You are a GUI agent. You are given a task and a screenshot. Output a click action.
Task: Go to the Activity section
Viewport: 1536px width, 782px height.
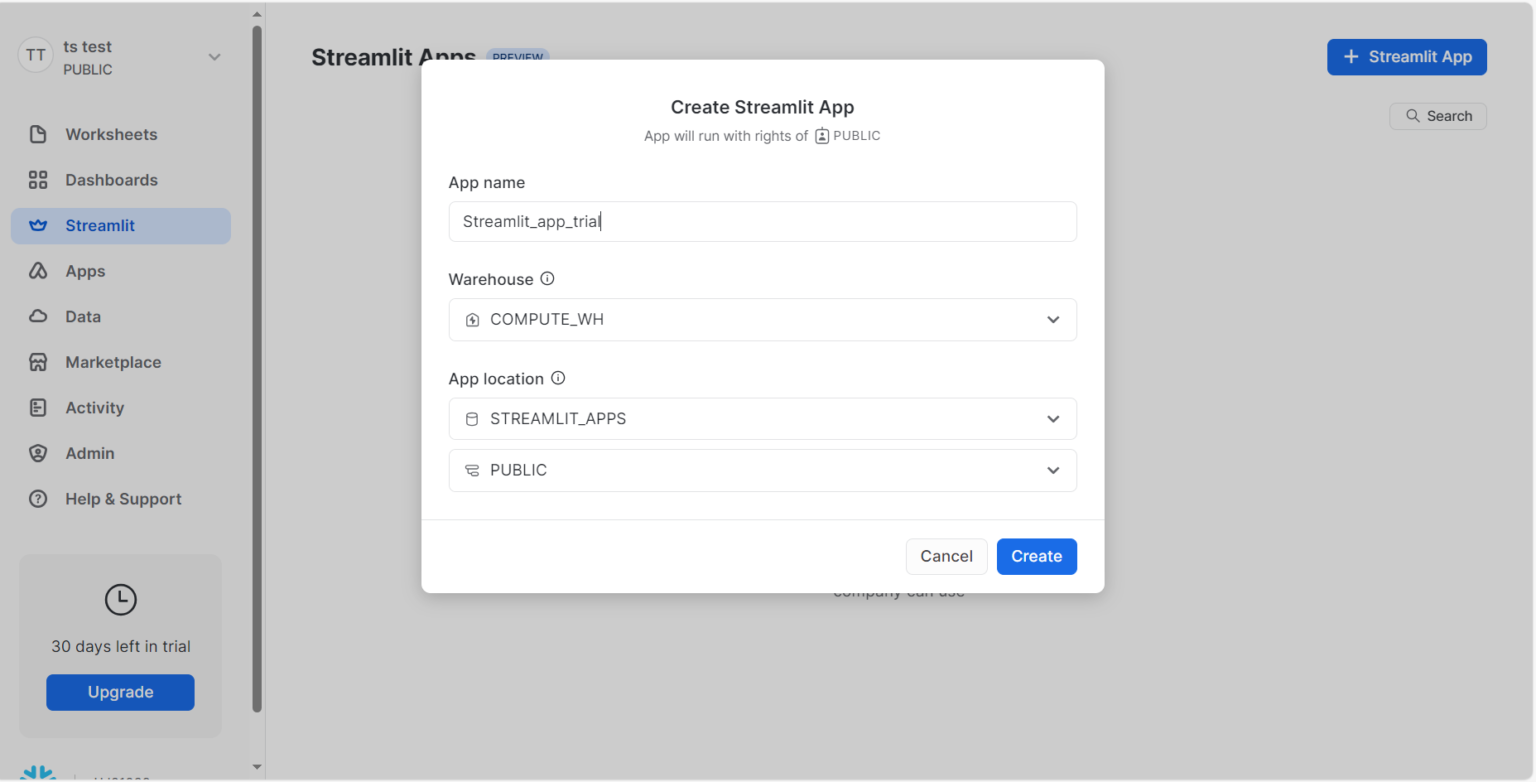click(94, 408)
